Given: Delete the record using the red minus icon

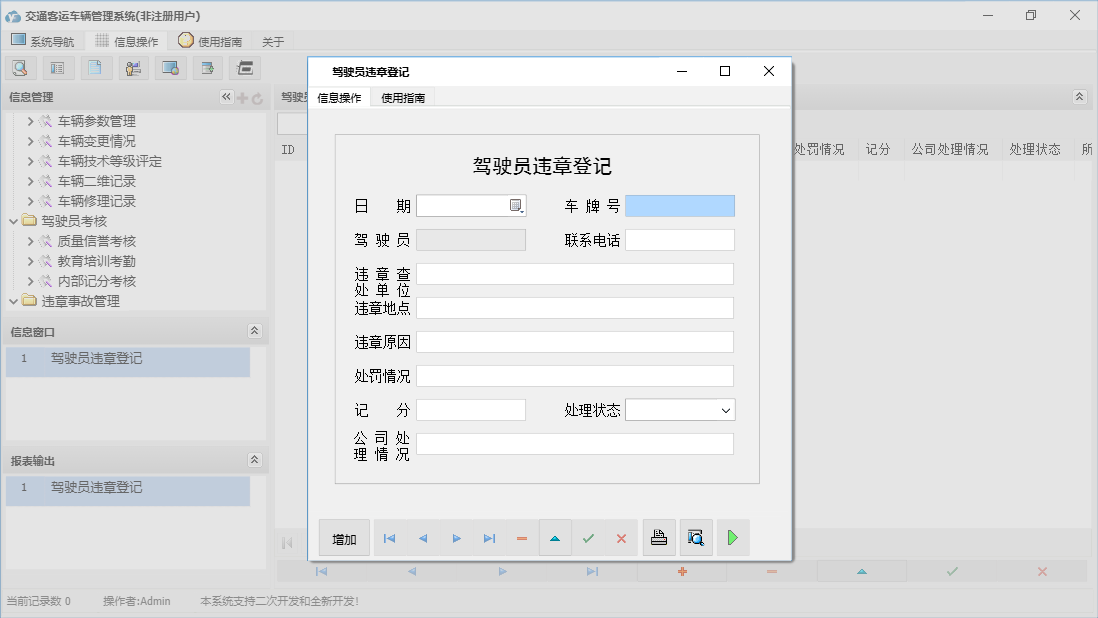Looking at the screenshot, I should click(x=522, y=537).
